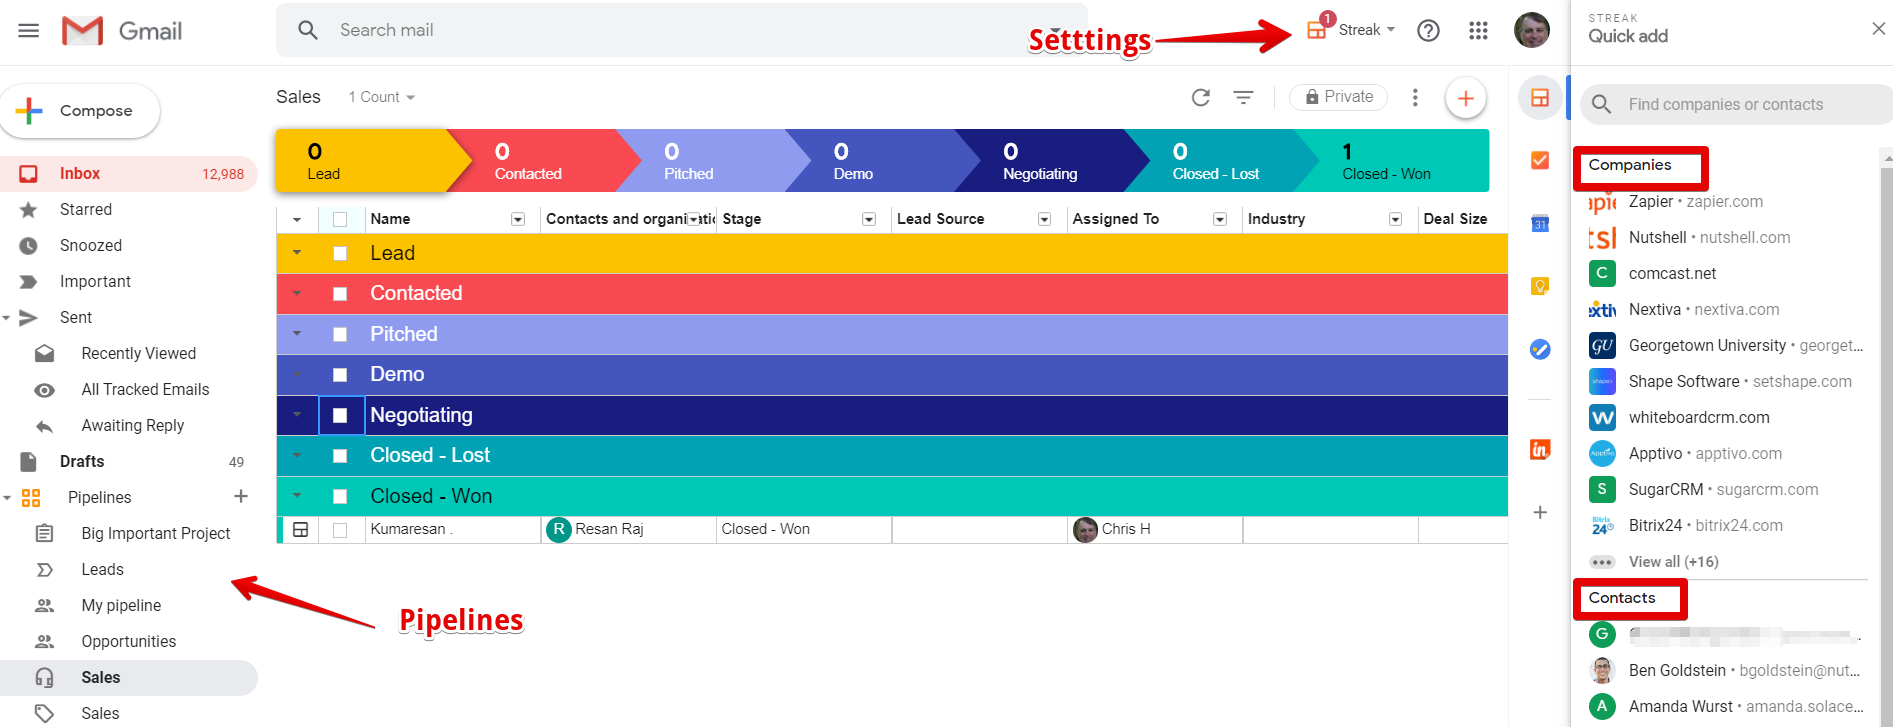This screenshot has height=727, width=1893.
Task: Tick the Lead stage group checkbox
Action: pos(340,254)
